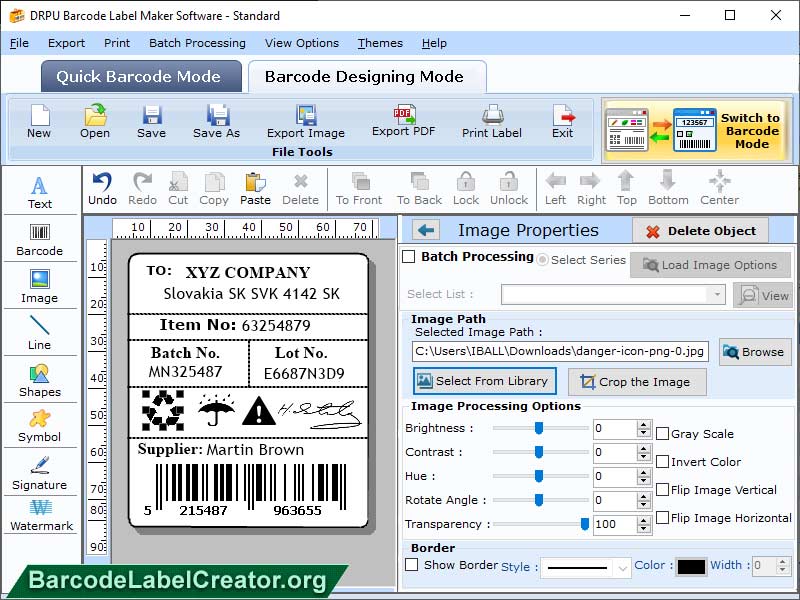
Task: Open the Batch Processing menu
Action: pos(196,43)
